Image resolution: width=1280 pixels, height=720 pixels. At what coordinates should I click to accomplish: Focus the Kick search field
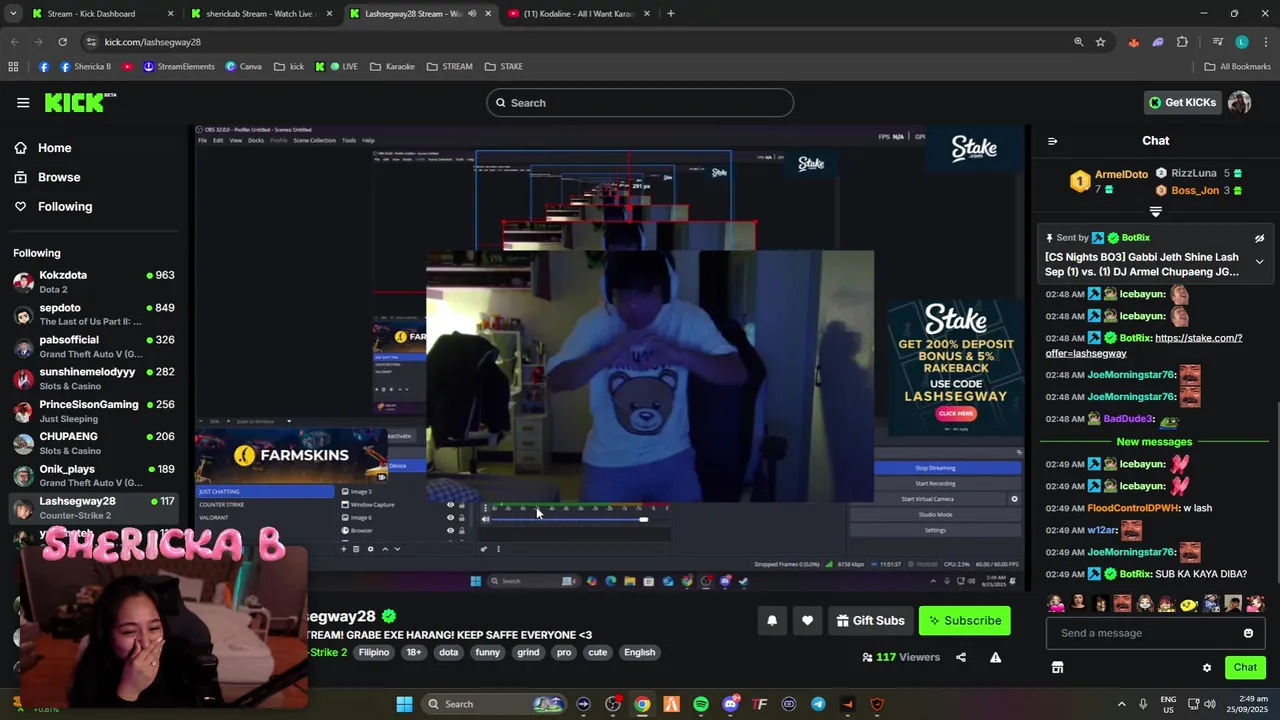[640, 102]
